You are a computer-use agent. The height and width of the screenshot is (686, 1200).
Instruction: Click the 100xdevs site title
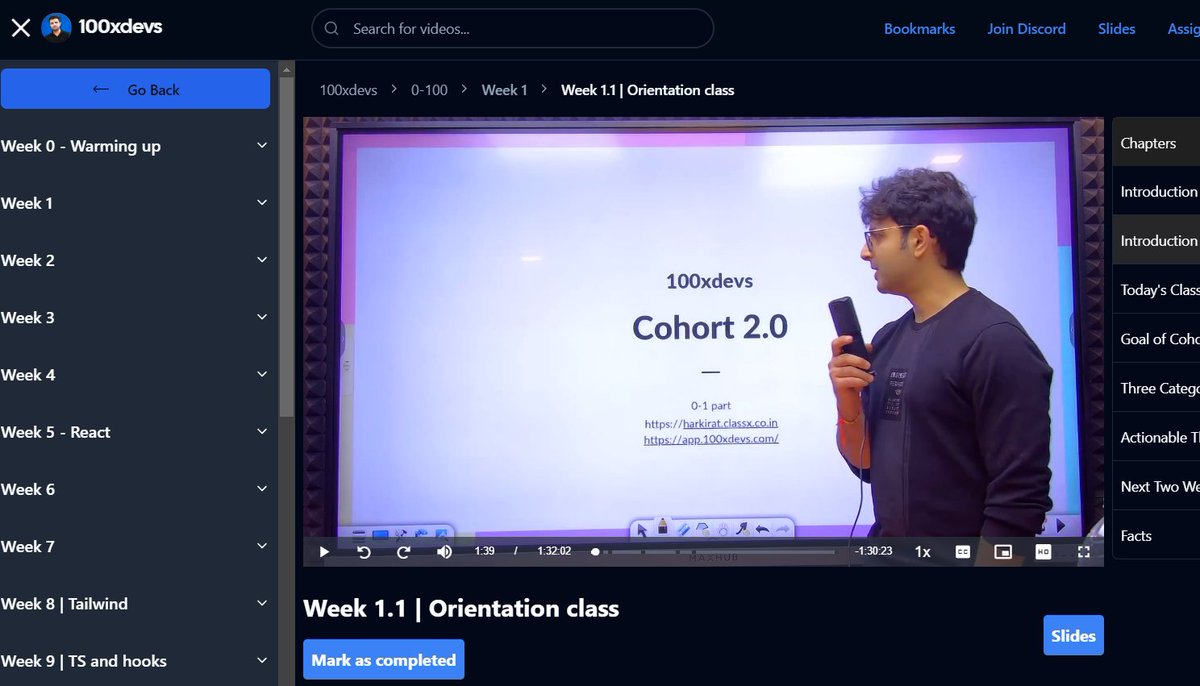click(120, 27)
